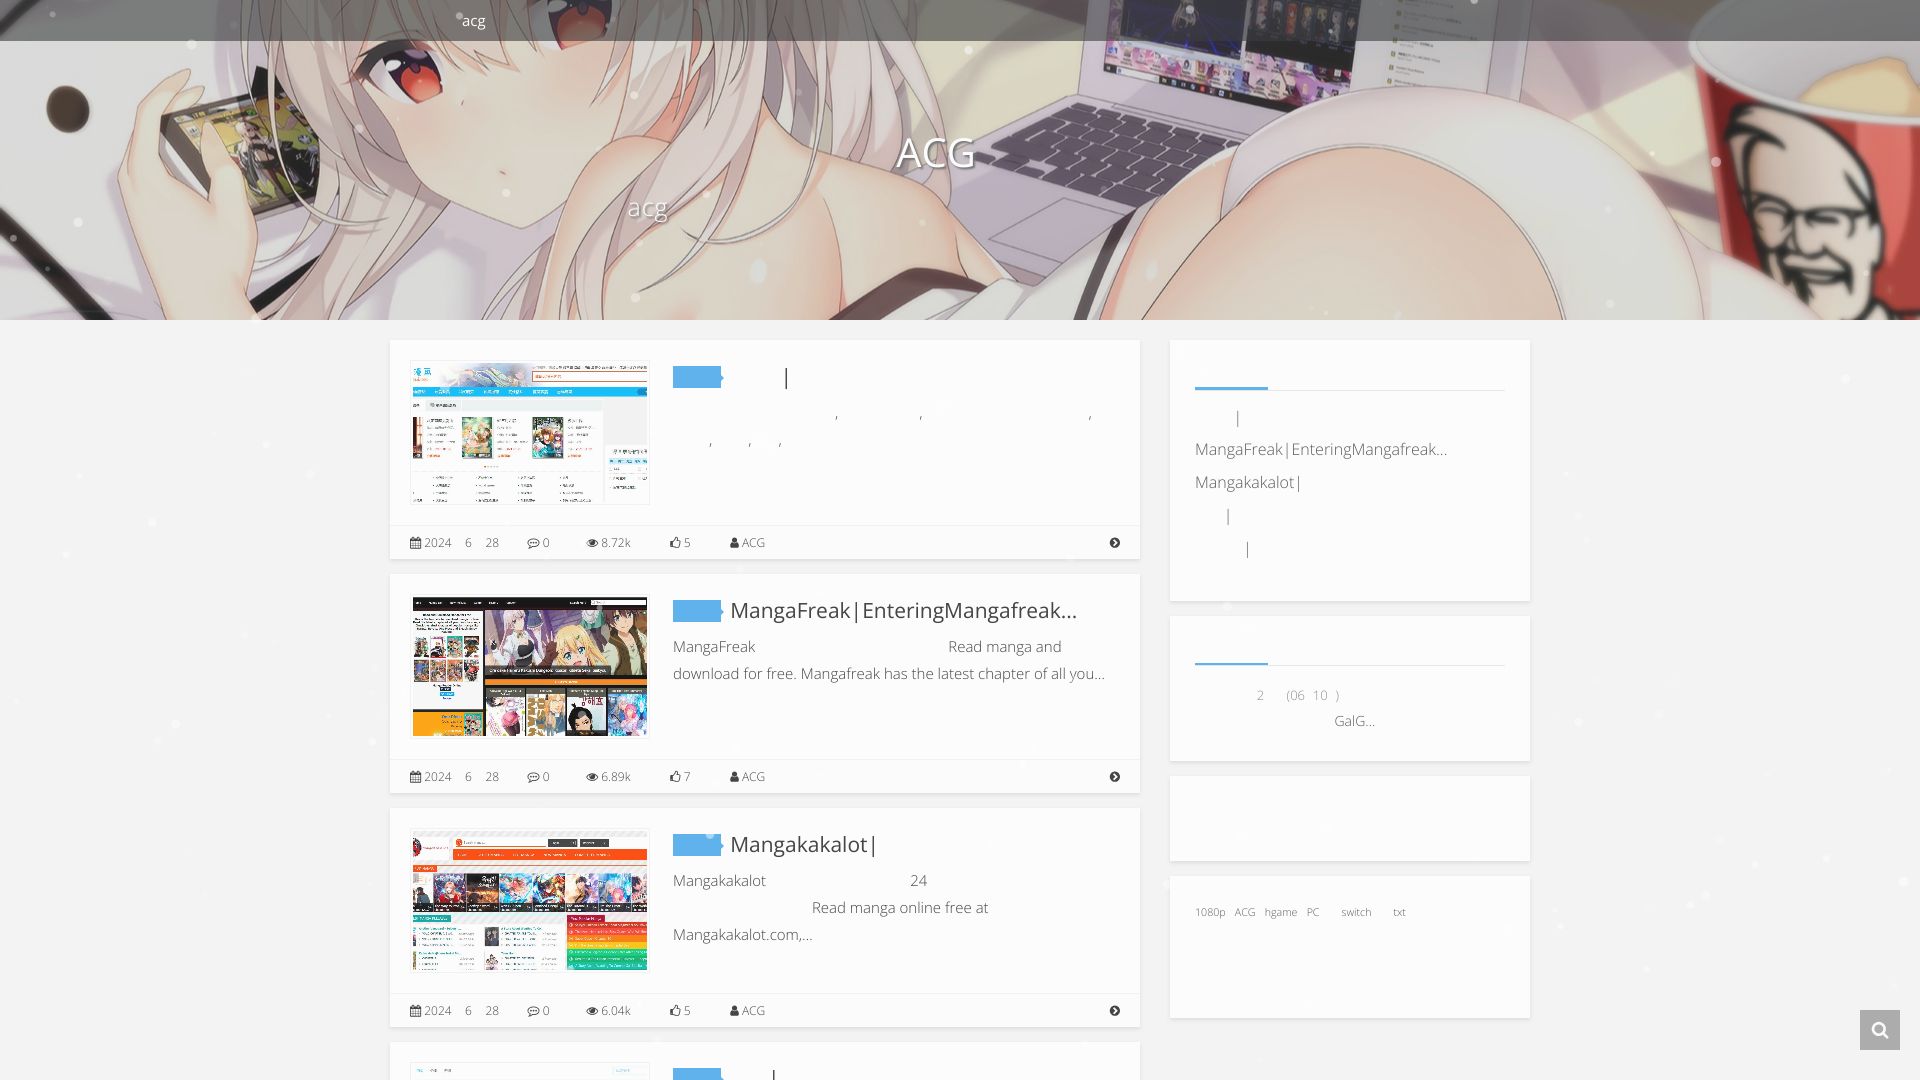Click the calendar icon on the MangaFreak post
This screenshot has height=1080, width=1920.
pos(415,777)
